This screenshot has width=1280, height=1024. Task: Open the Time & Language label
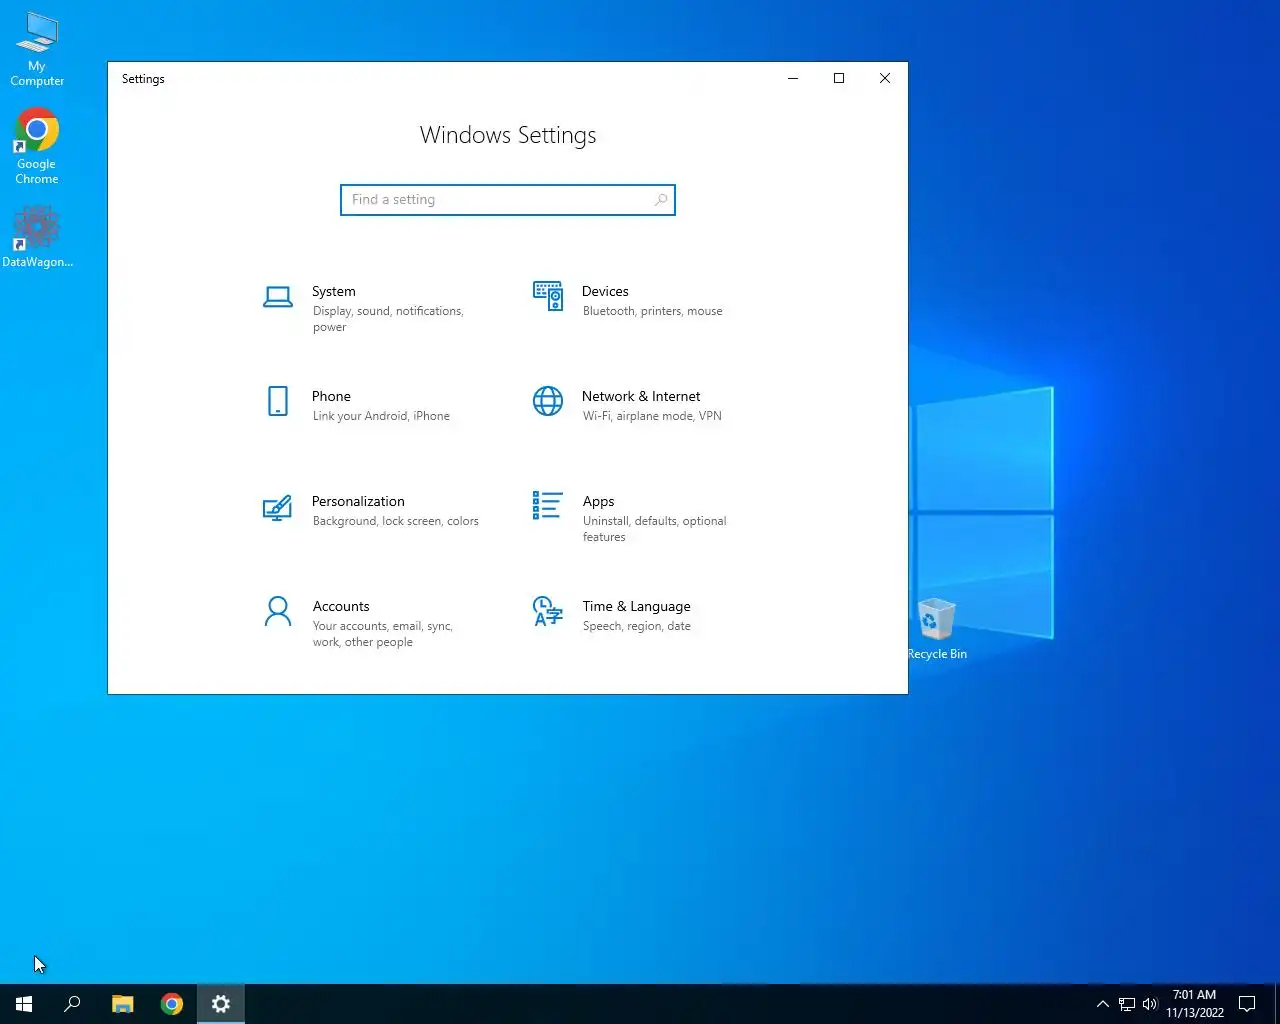coord(636,606)
